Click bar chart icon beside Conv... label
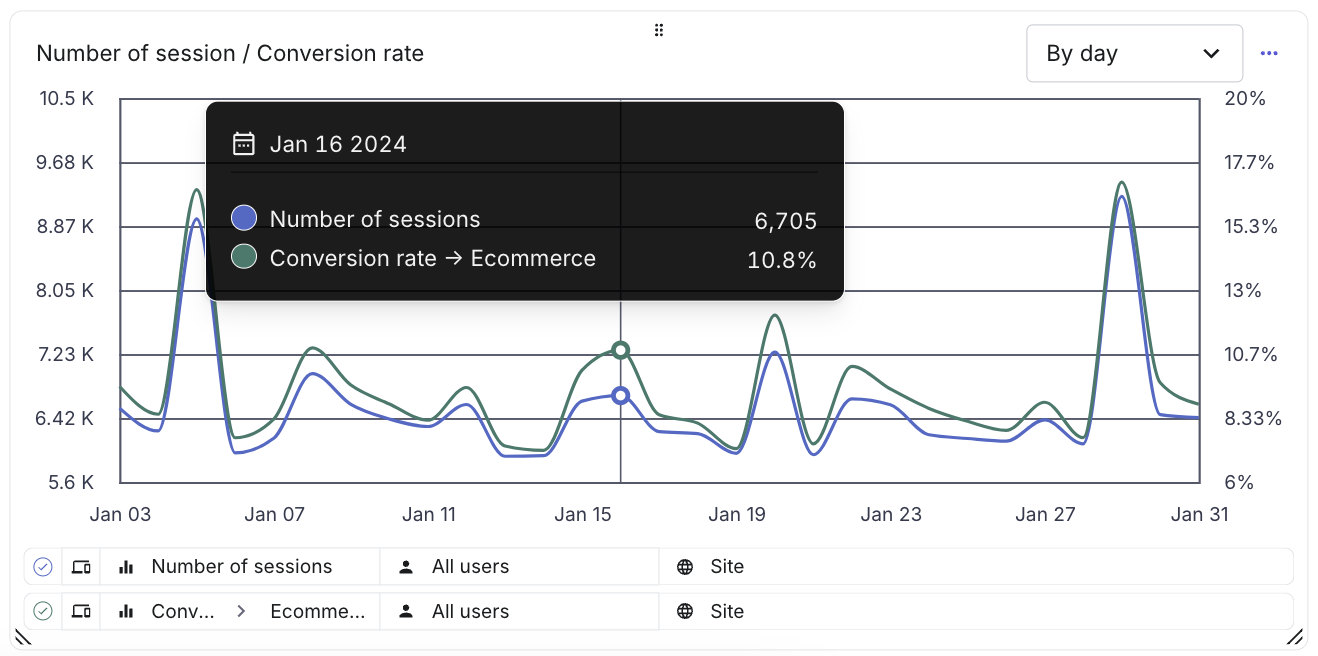Image resolution: width=1318 pixels, height=656 pixels. 126,611
